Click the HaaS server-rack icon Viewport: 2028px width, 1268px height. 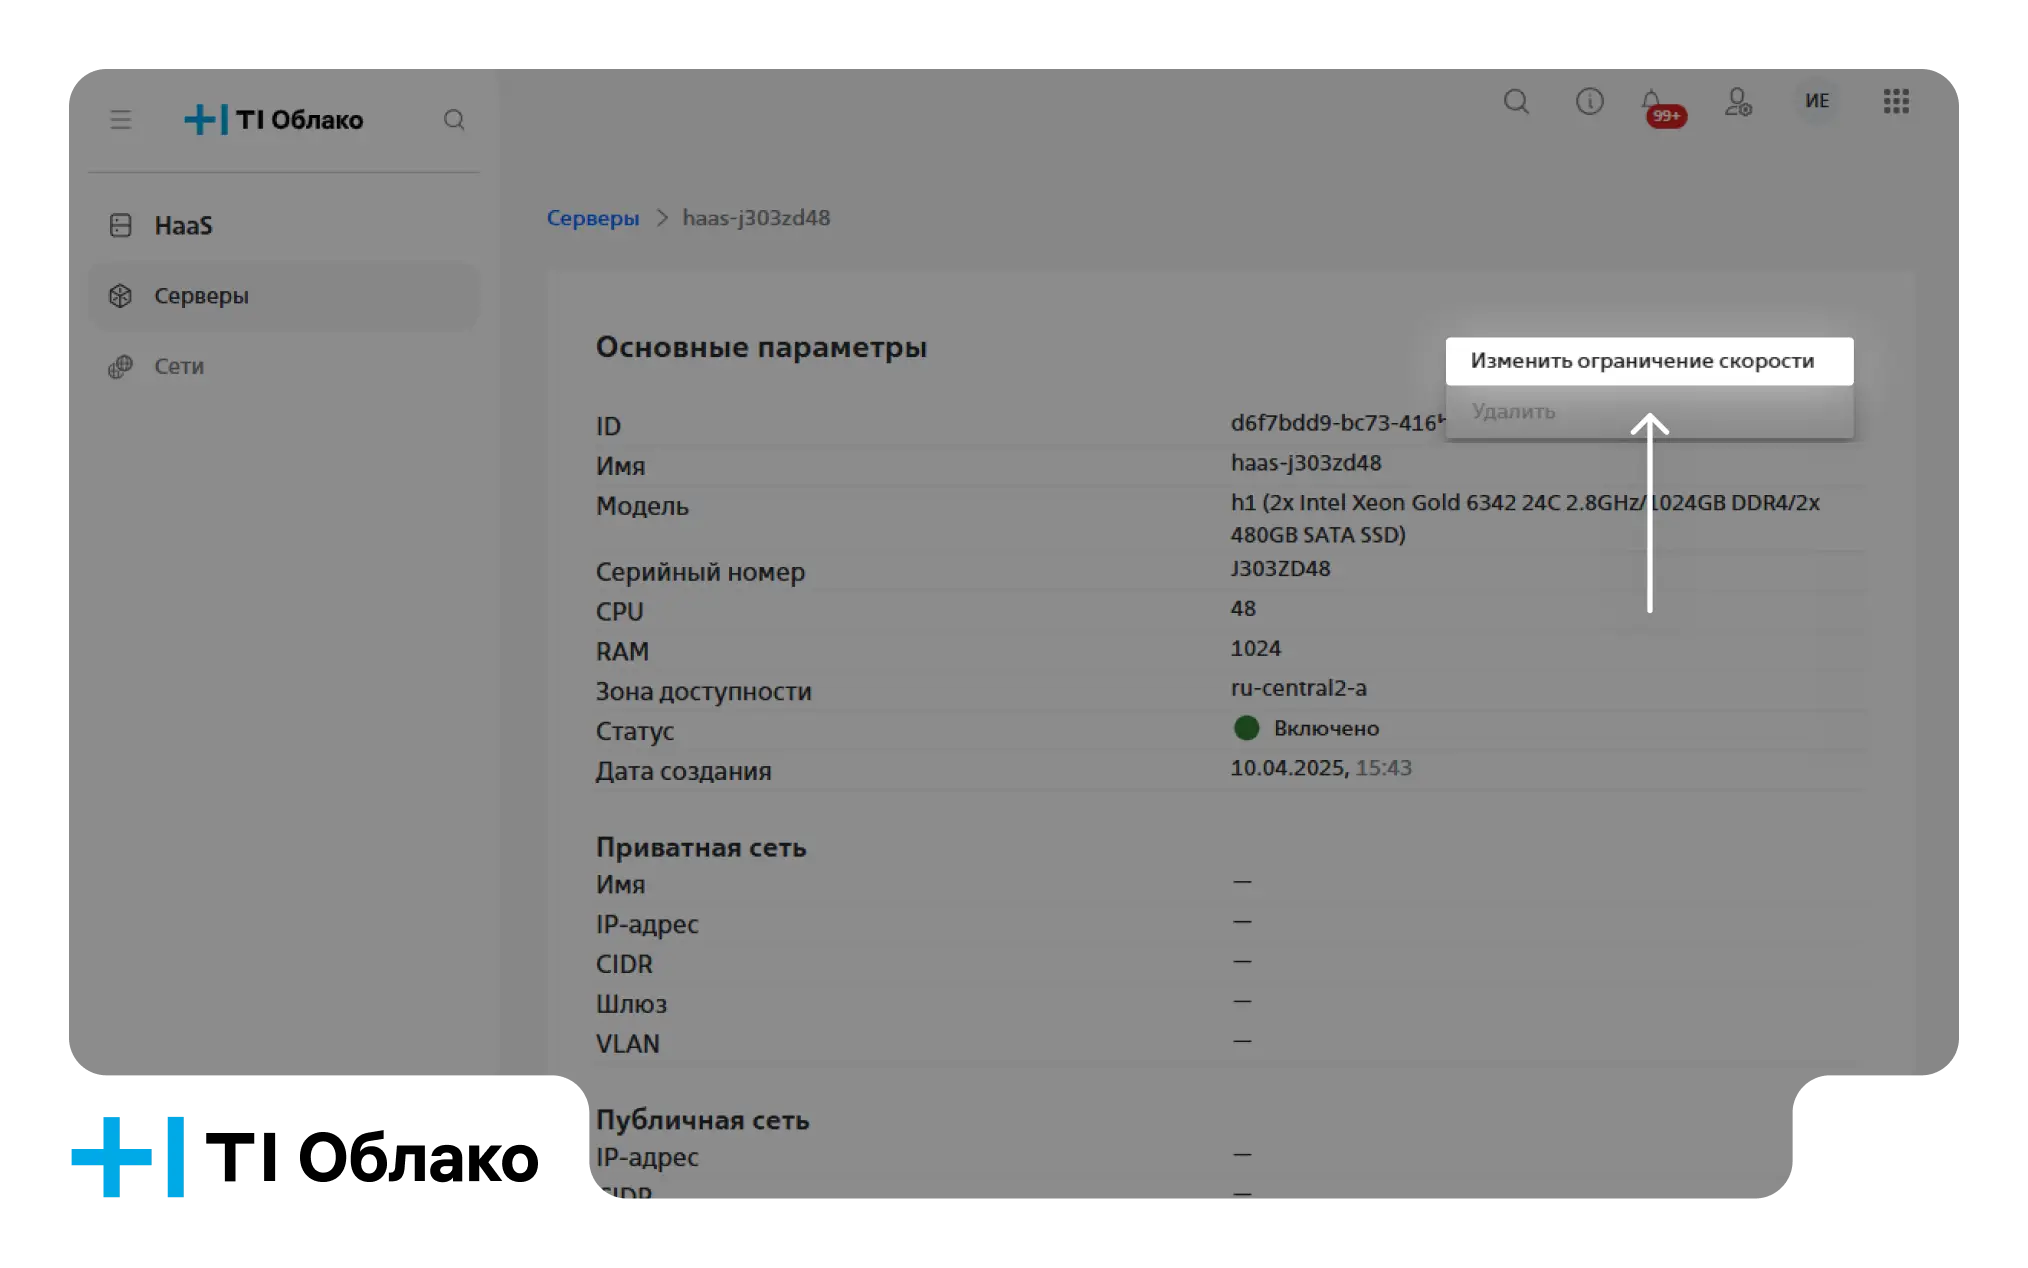(121, 226)
